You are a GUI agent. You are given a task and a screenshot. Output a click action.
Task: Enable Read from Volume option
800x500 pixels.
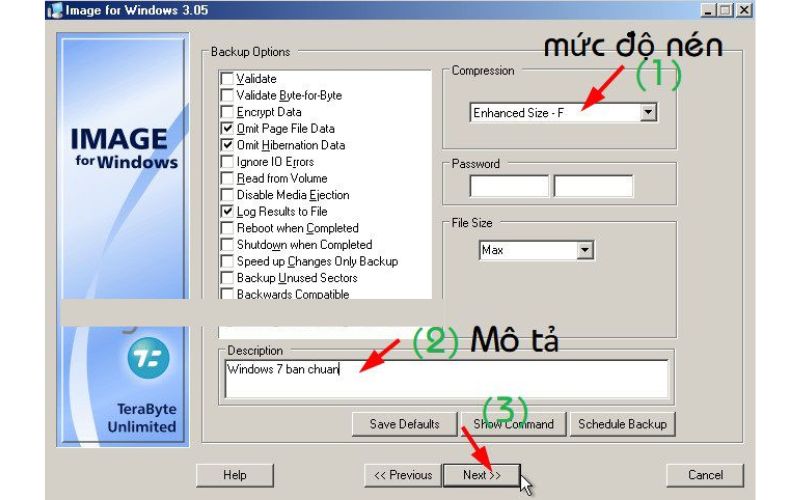(227, 178)
